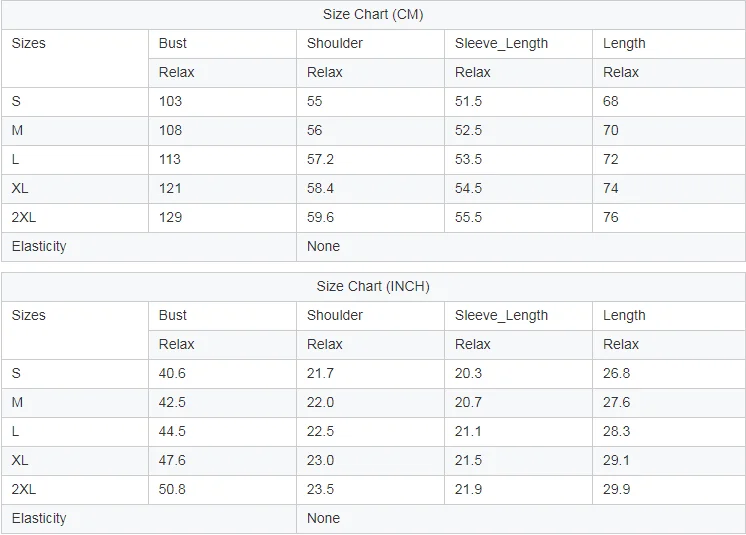Select the sleeve length 54.5 cell

coord(469,188)
